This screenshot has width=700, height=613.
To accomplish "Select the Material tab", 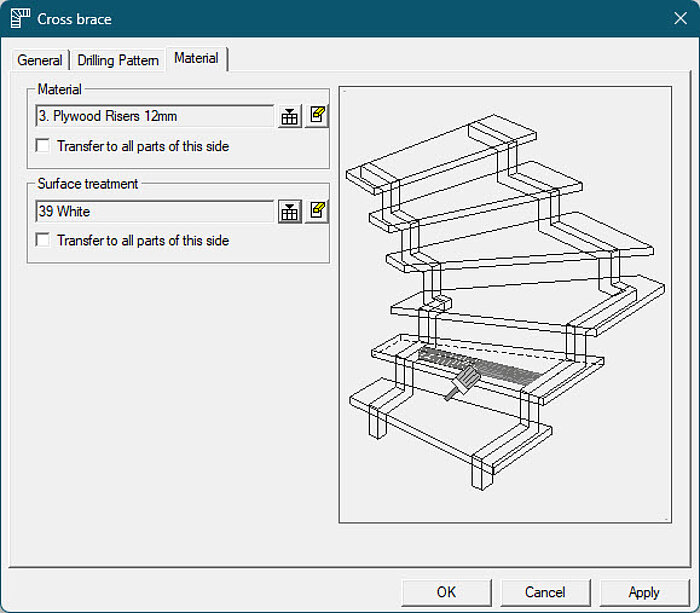I will click(196, 58).
